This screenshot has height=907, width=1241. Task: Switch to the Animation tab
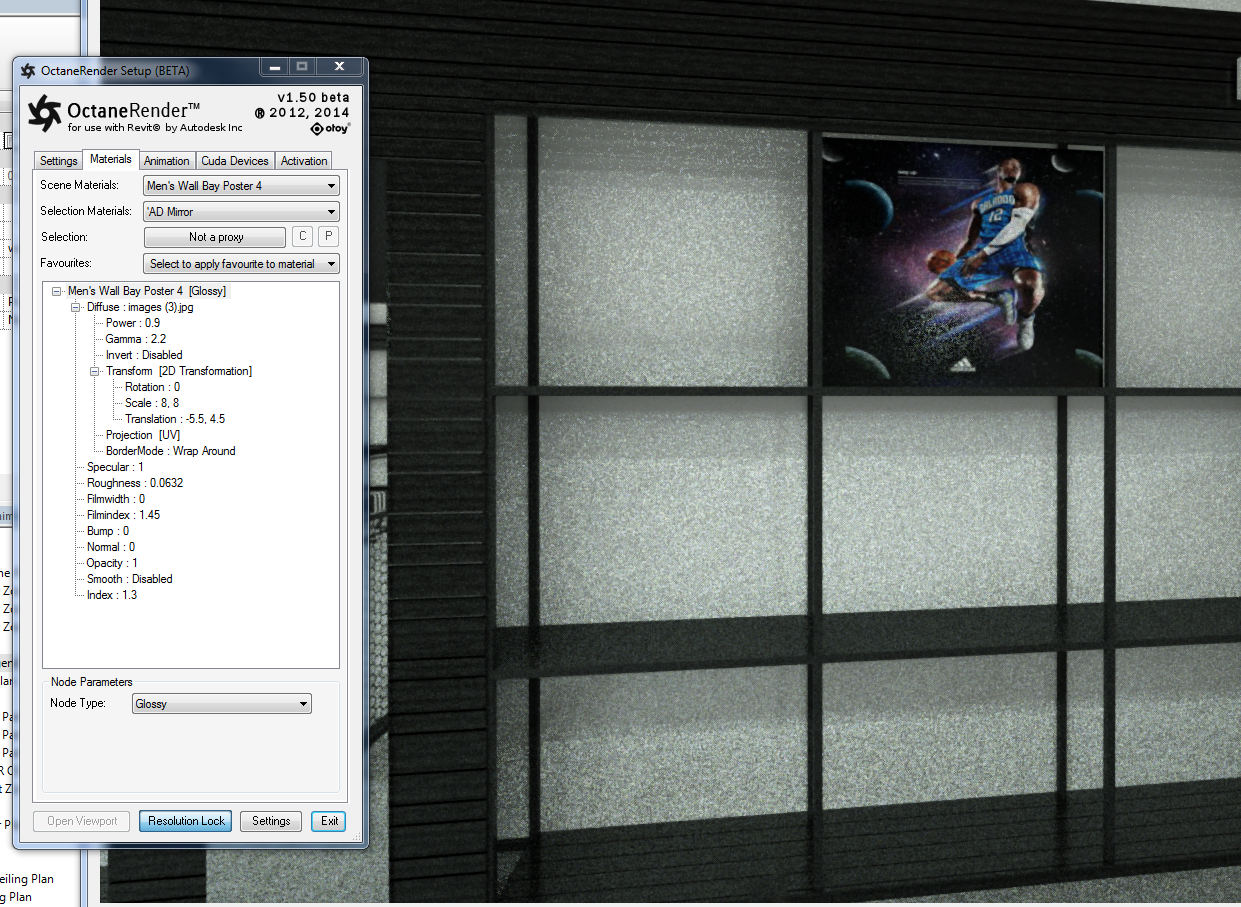pos(166,161)
